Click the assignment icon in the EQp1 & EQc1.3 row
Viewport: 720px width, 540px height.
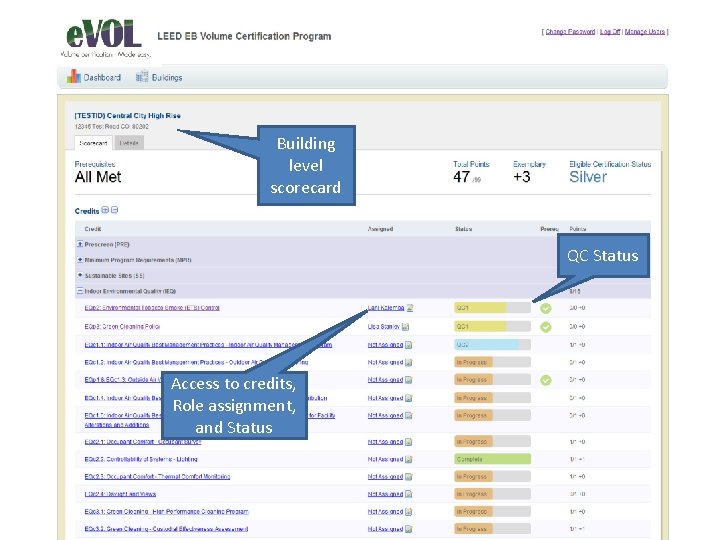(409, 380)
